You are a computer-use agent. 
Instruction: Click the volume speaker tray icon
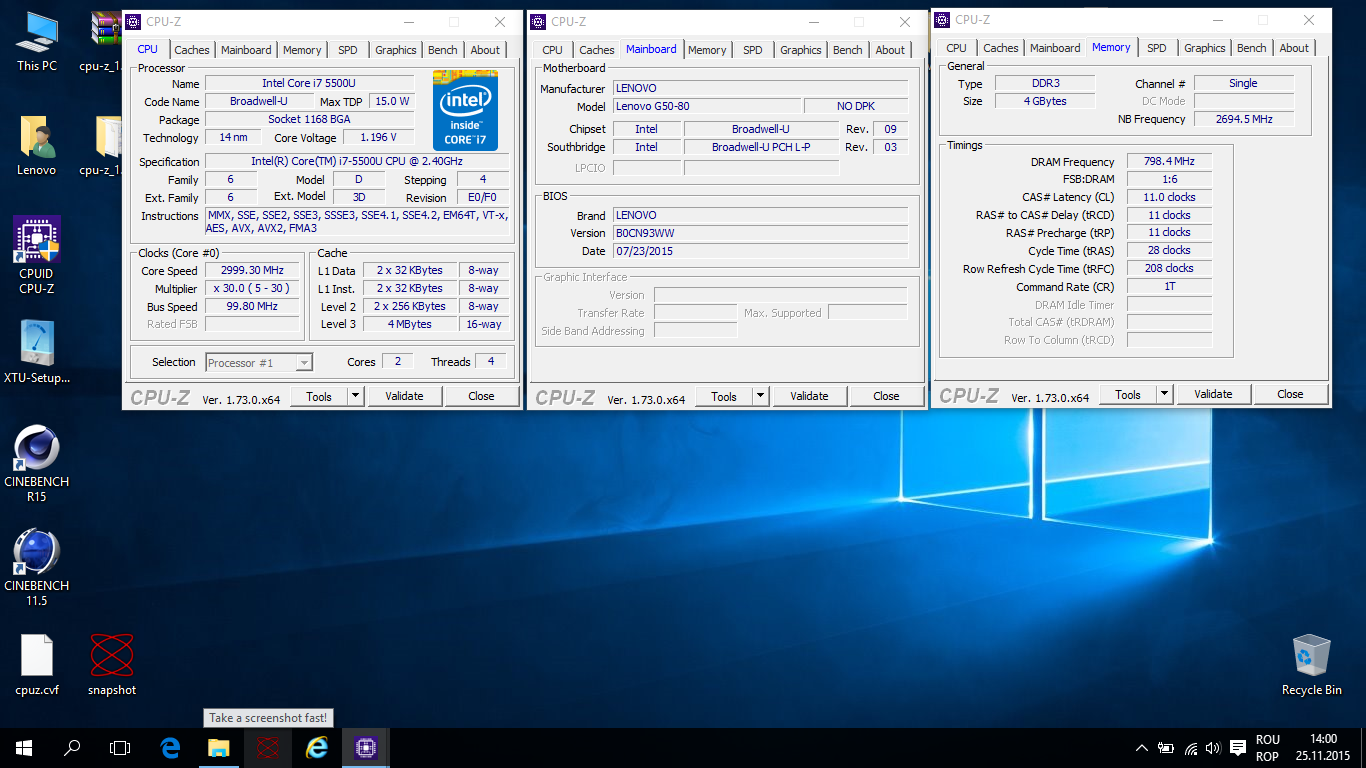(x=1213, y=748)
